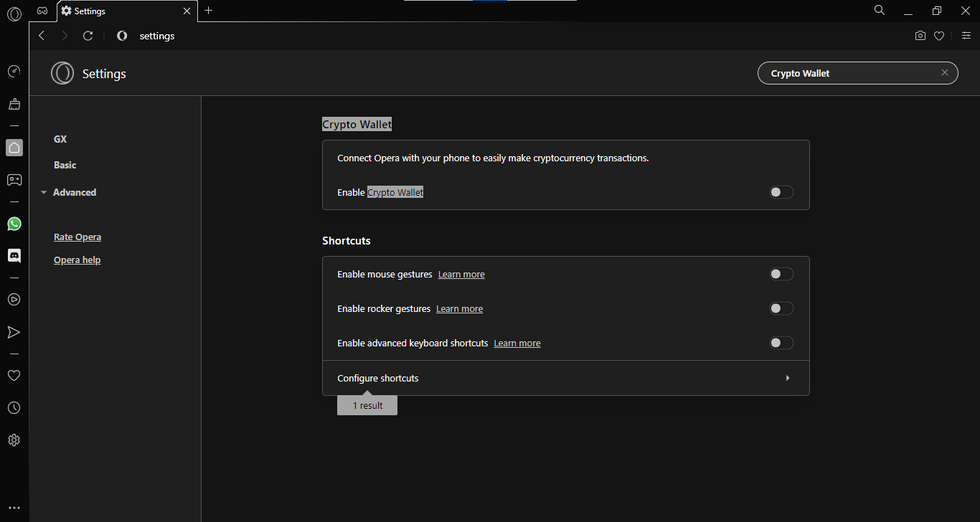Click the Configure shortcuts row text
This screenshot has height=522, width=980.
(x=378, y=378)
